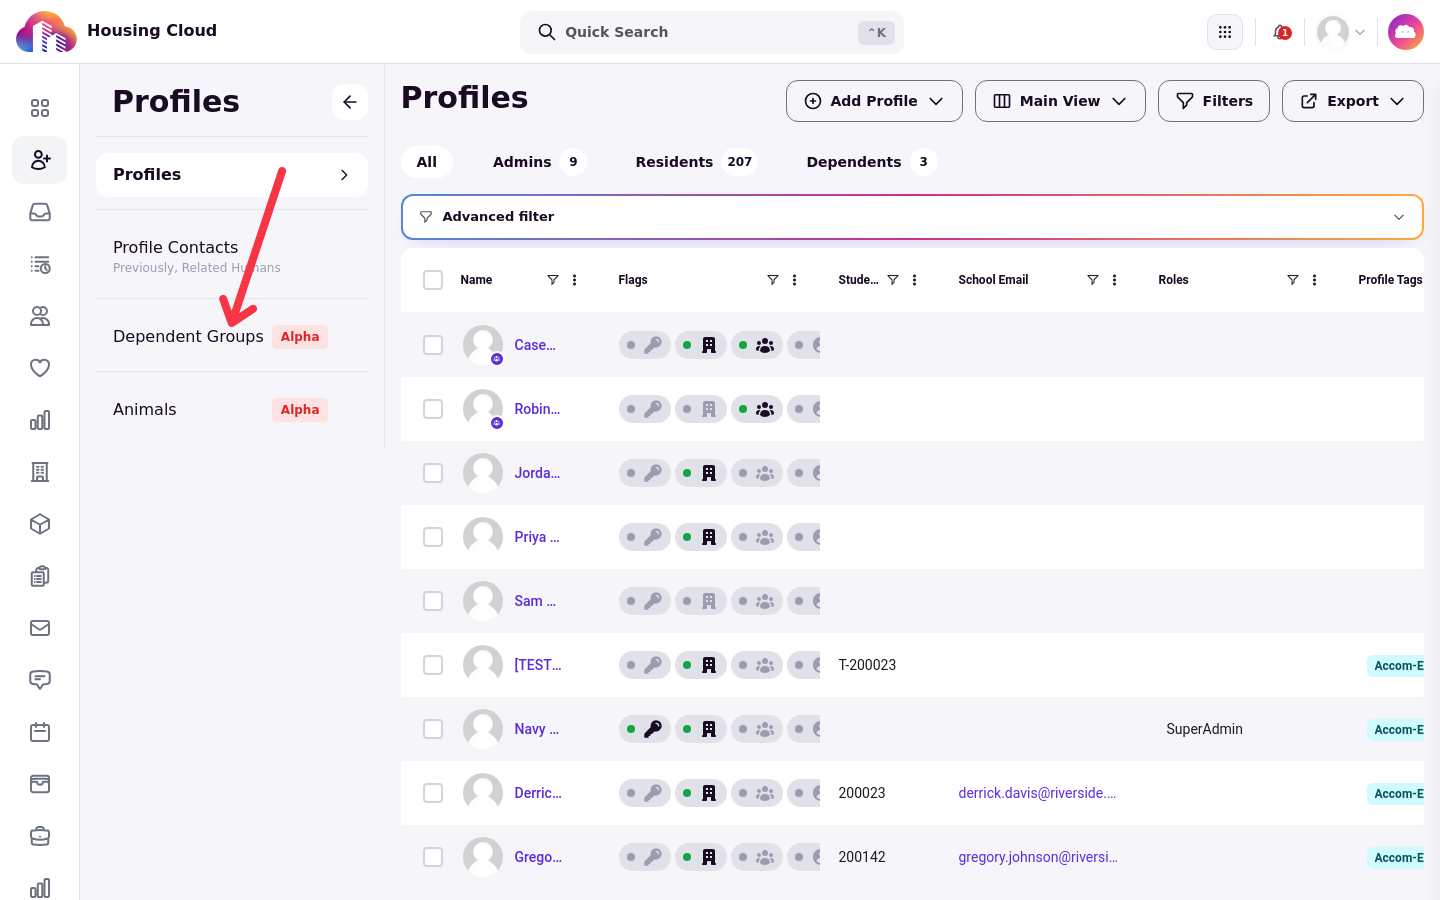This screenshot has height=900, width=1440.
Task: Click group flag on Robin row
Action: (x=757, y=409)
